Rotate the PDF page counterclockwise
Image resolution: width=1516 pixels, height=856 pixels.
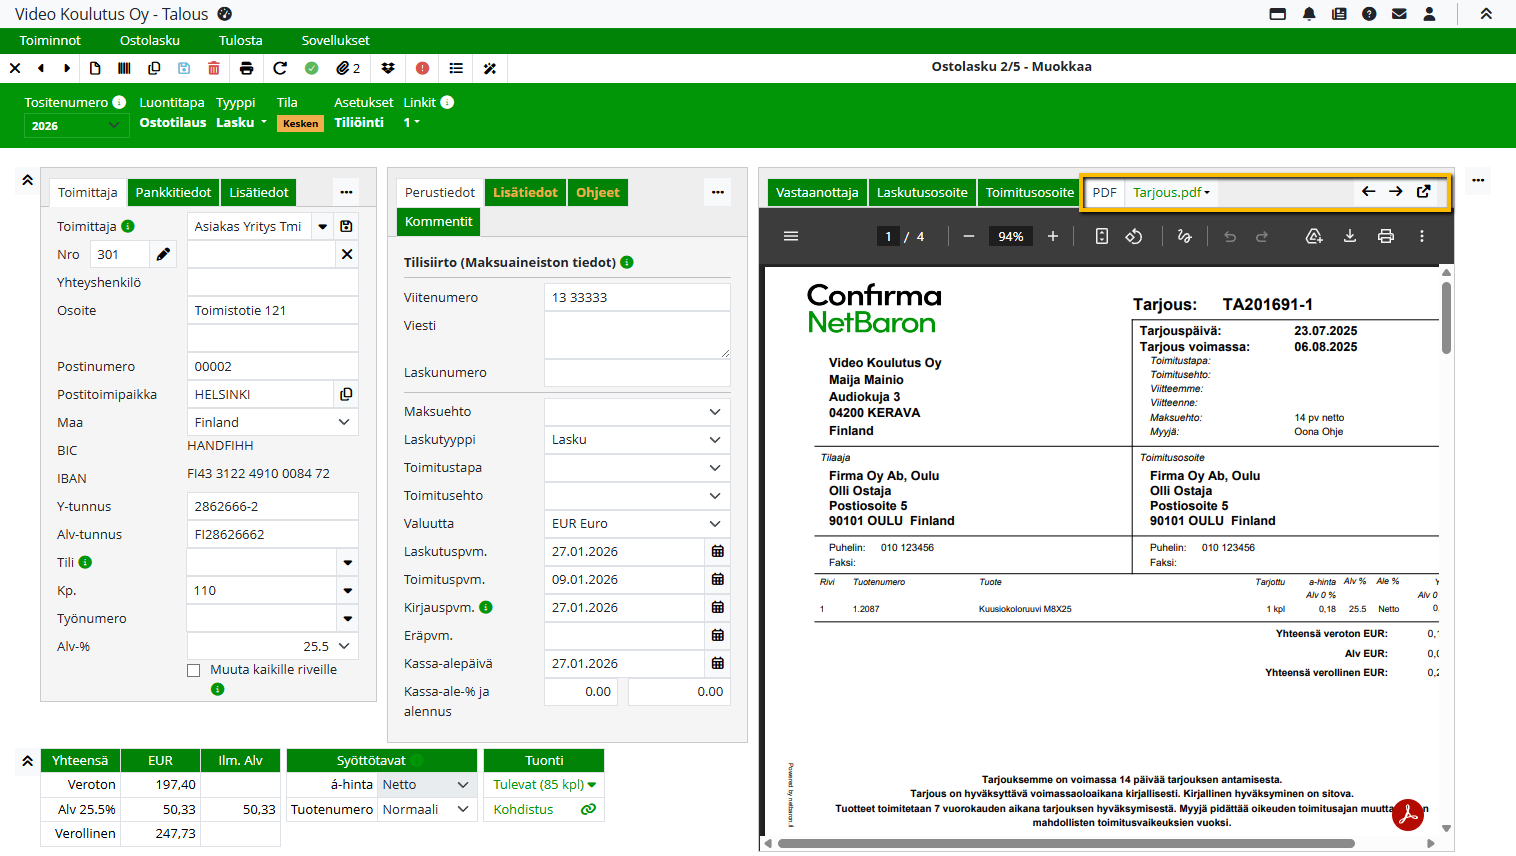[x=1133, y=237]
